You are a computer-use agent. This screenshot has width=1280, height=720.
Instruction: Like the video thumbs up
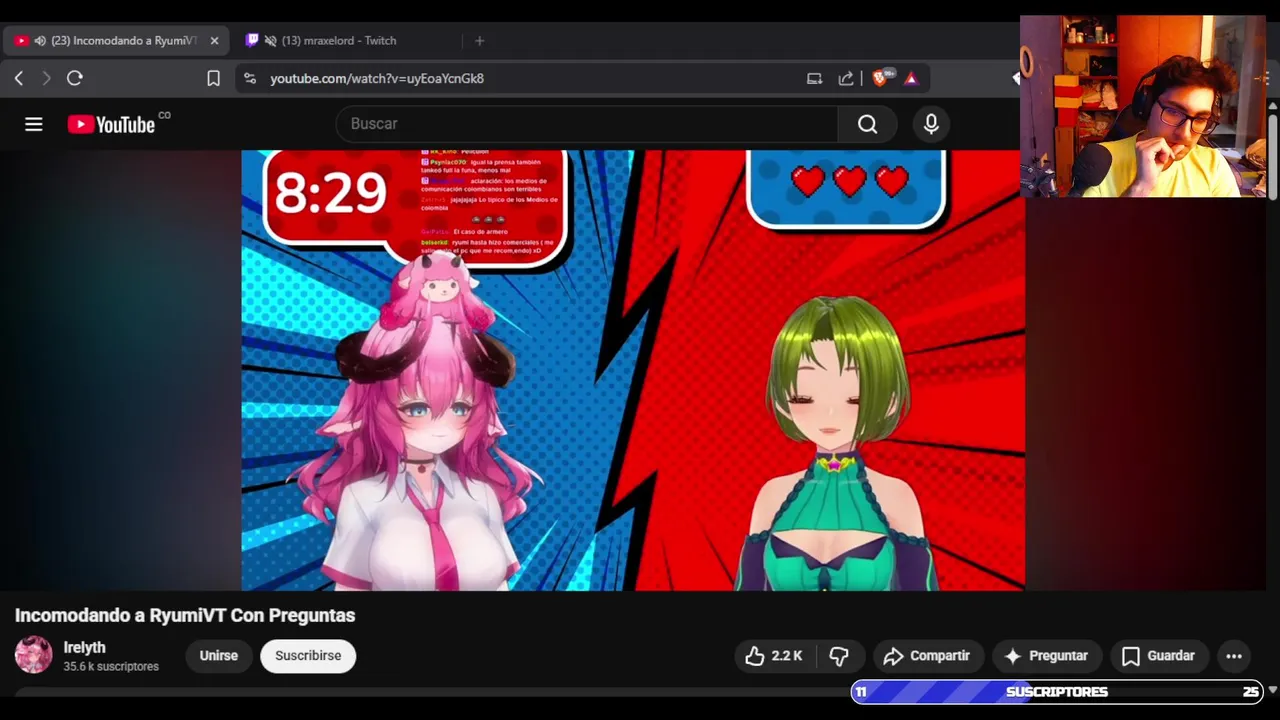tap(774, 656)
